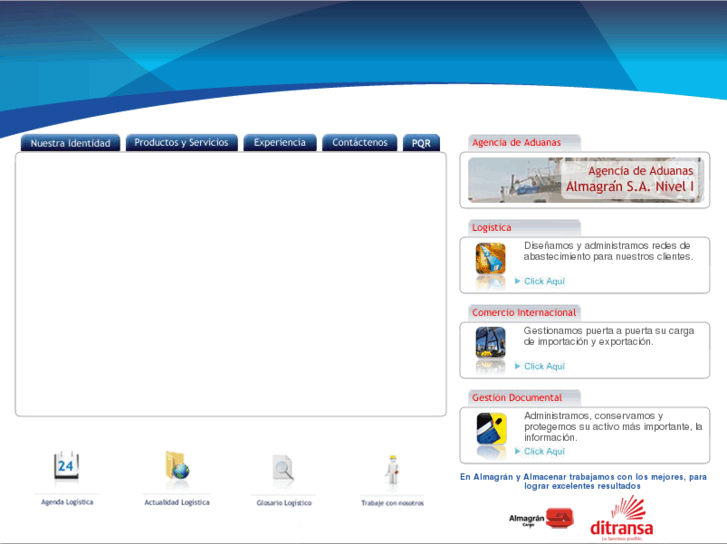Select the Agencia de Aduanas heading

point(517,142)
